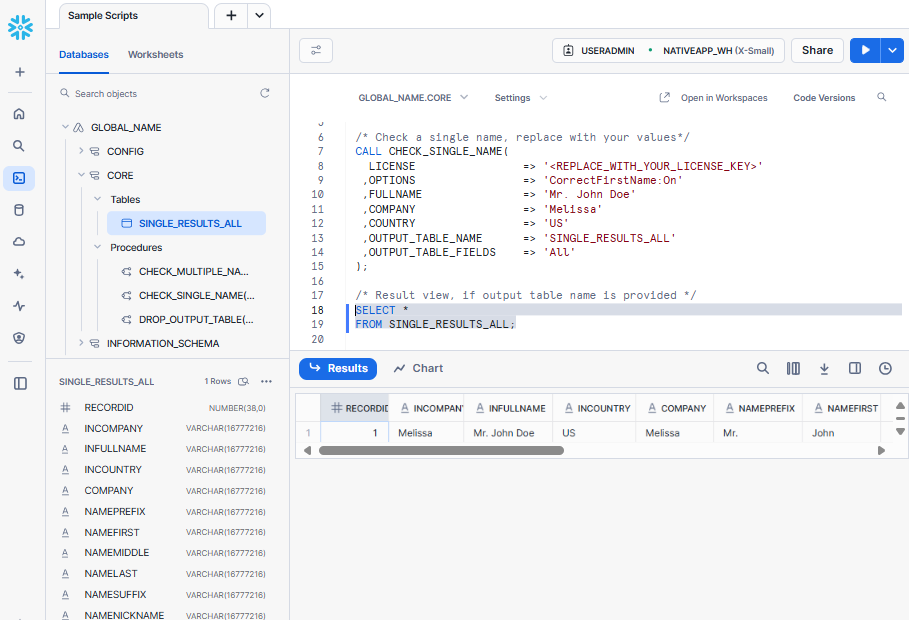Viewport: 909px width, 620px height.
Task: Open run options dropdown arrow
Action: pyautogui.click(x=892, y=50)
